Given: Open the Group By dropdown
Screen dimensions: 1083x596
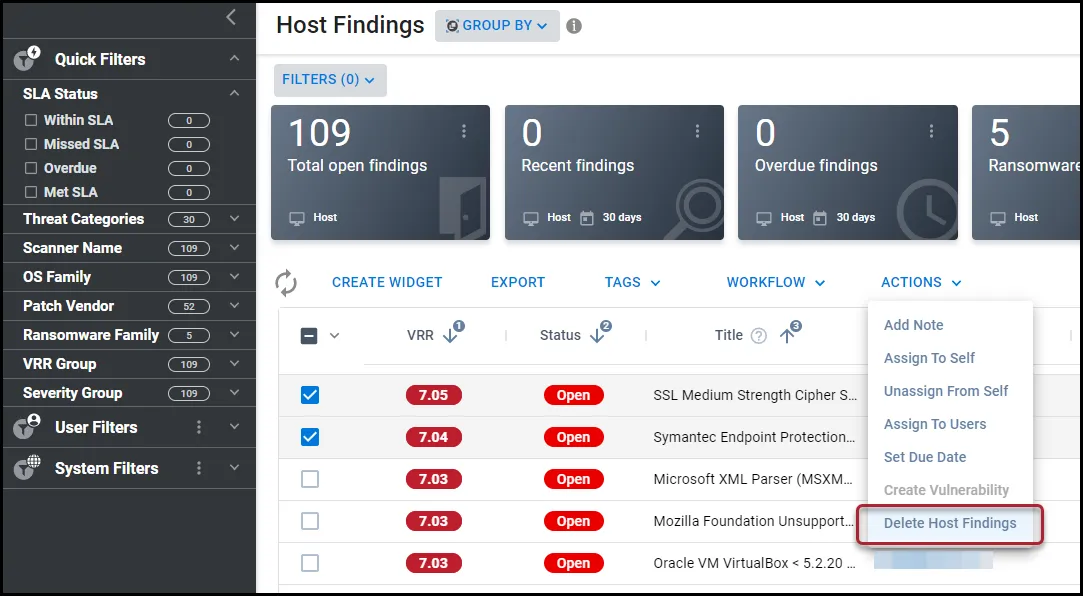Looking at the screenshot, I should click(x=497, y=26).
